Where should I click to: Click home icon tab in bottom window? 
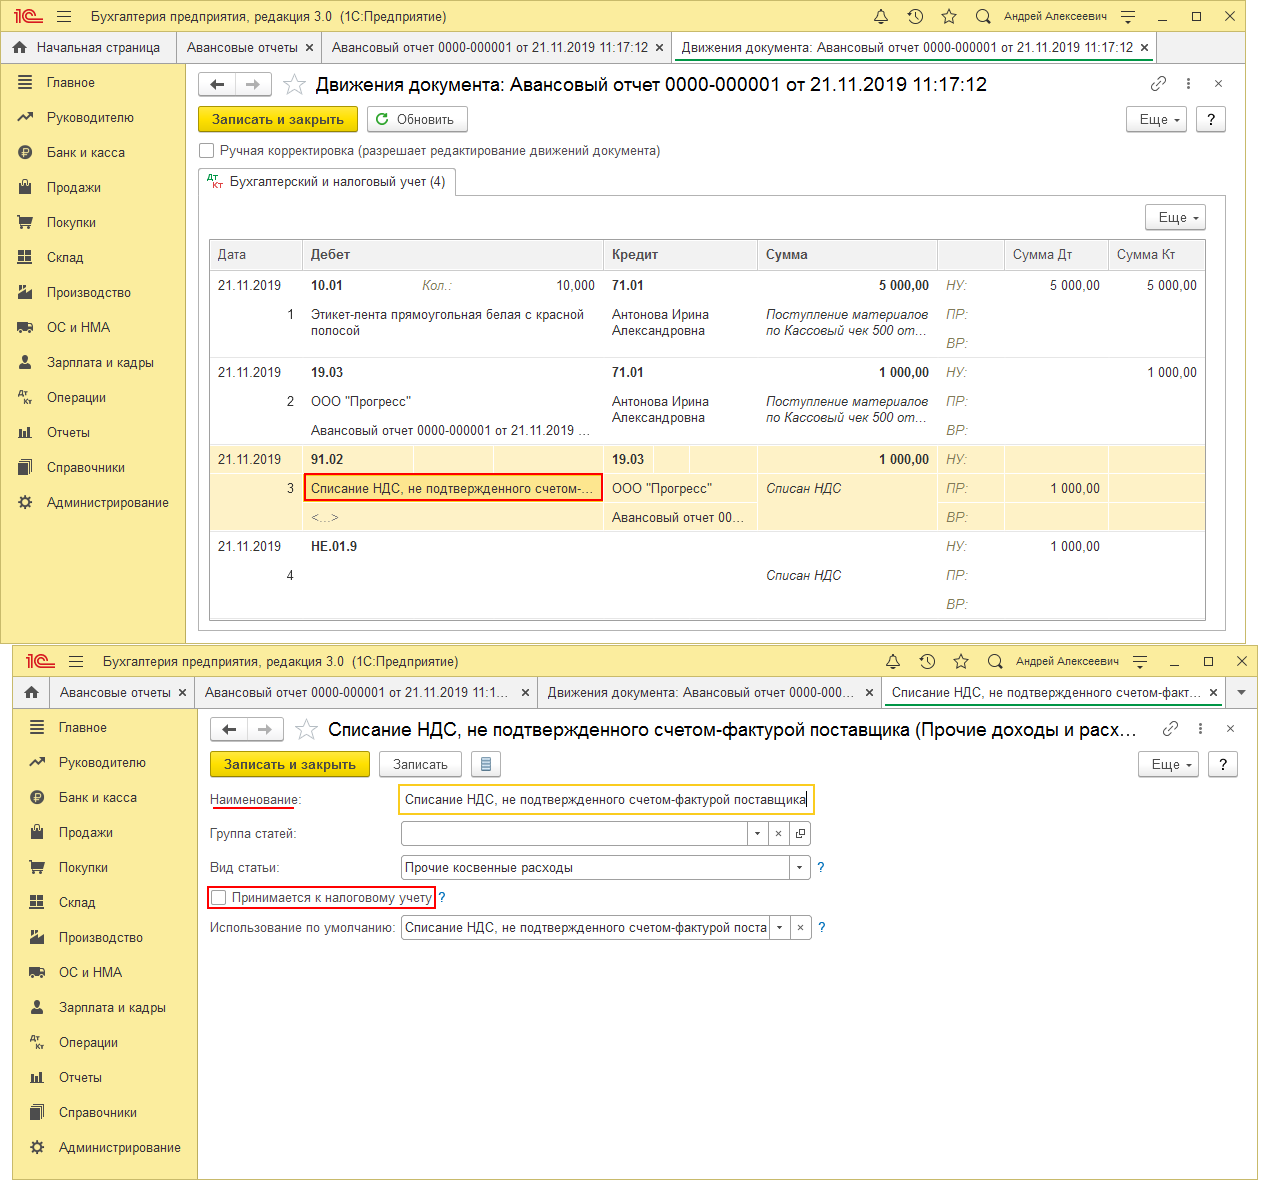[32, 692]
